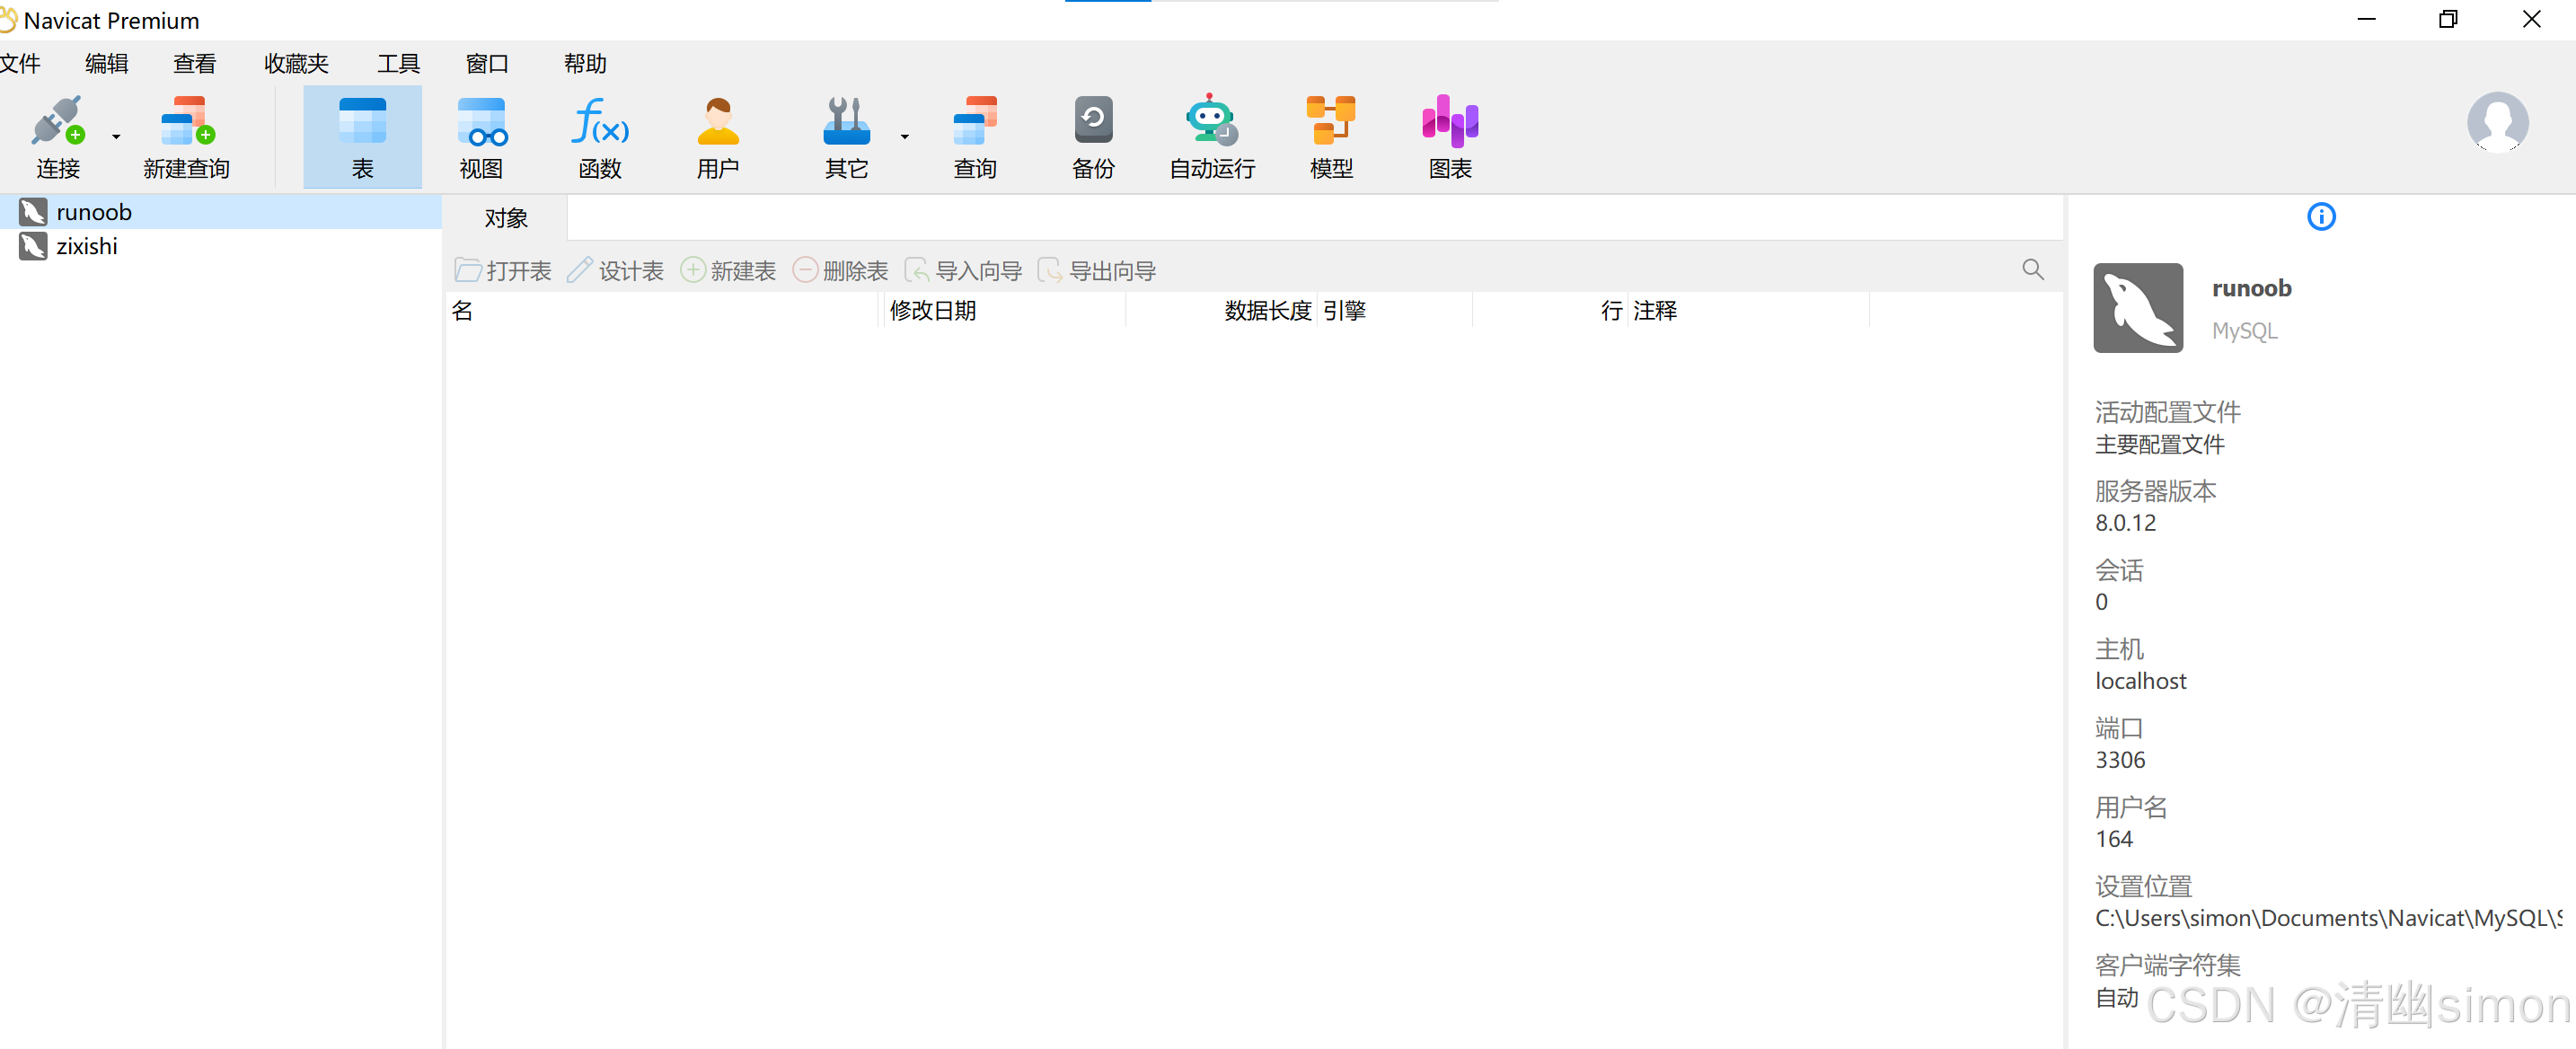Viewport: 2576px width, 1049px height.
Task: Open the Tools (工具) menu
Action: pos(399,64)
